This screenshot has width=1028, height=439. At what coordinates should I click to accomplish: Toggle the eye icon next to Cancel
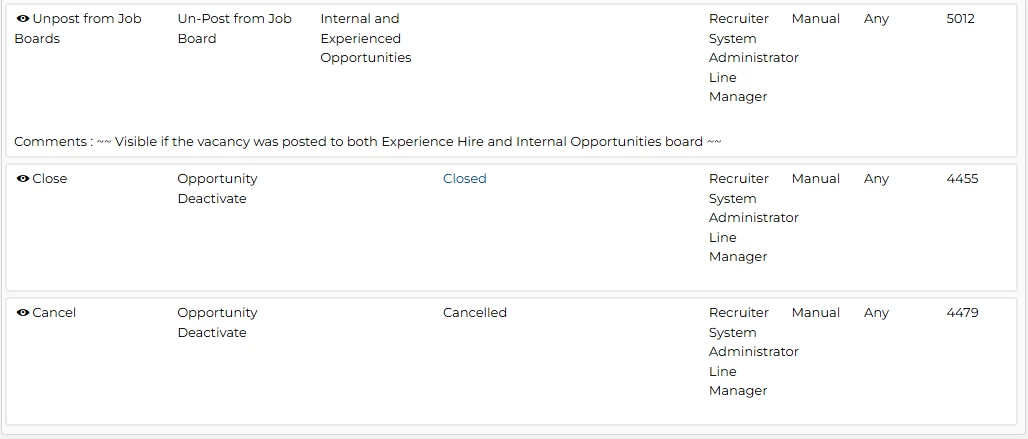pyautogui.click(x=23, y=313)
